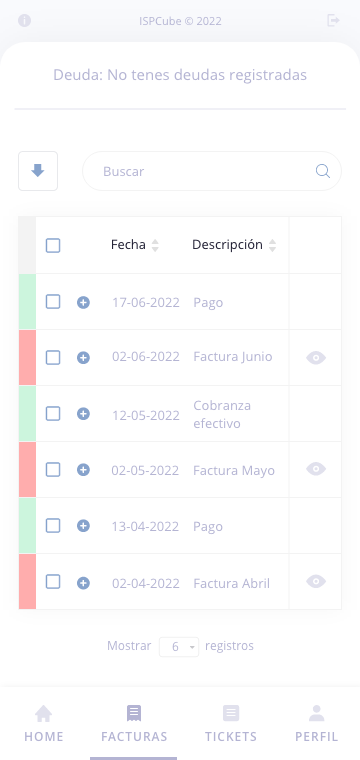
Task: Click the magnifier search icon
Action: pos(323,171)
